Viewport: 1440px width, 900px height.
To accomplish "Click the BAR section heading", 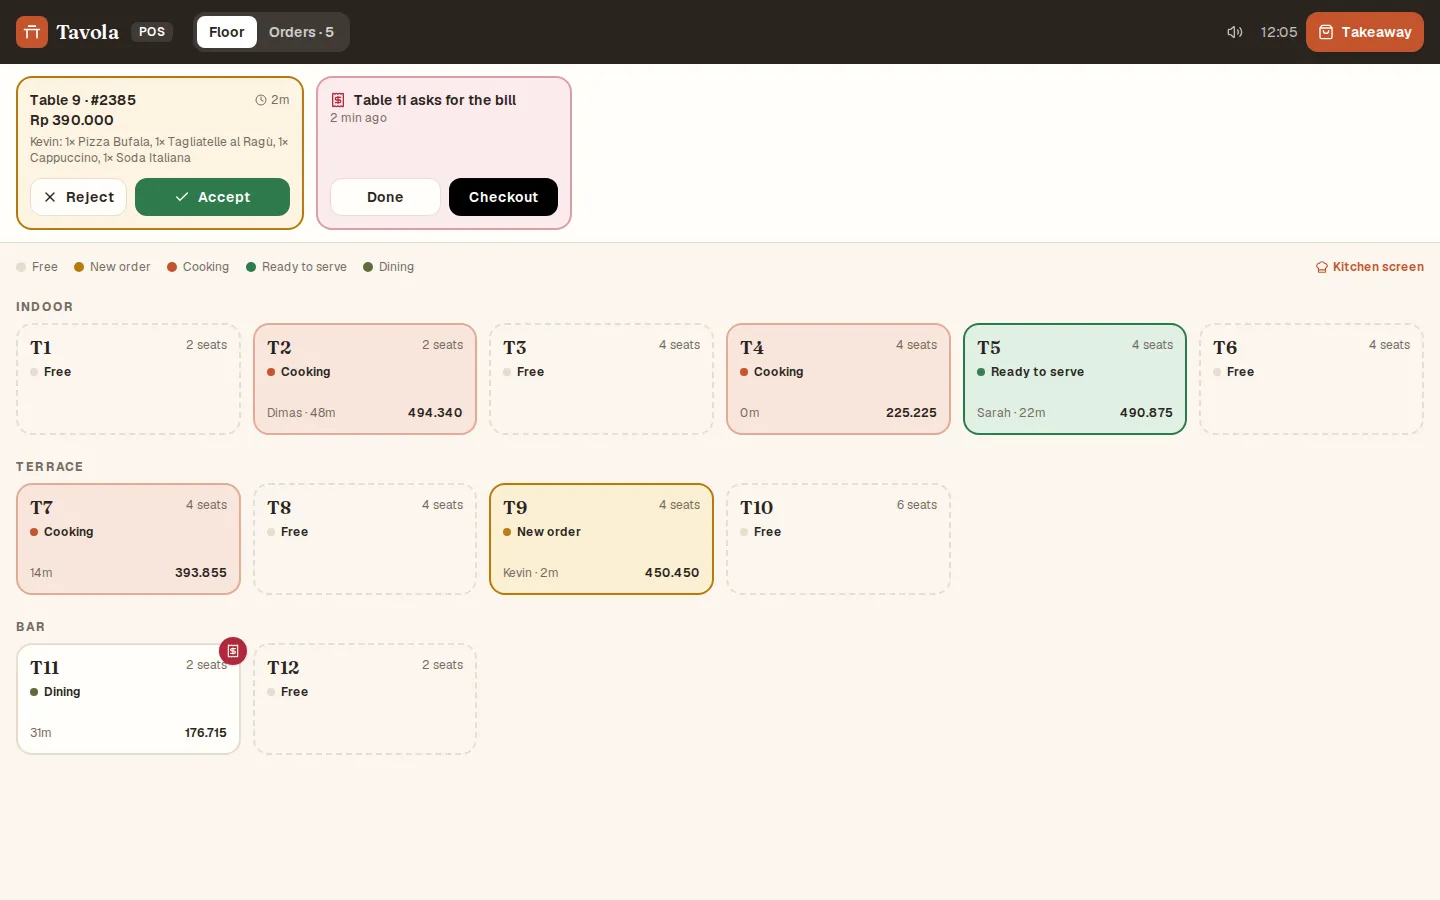I will (x=31, y=627).
